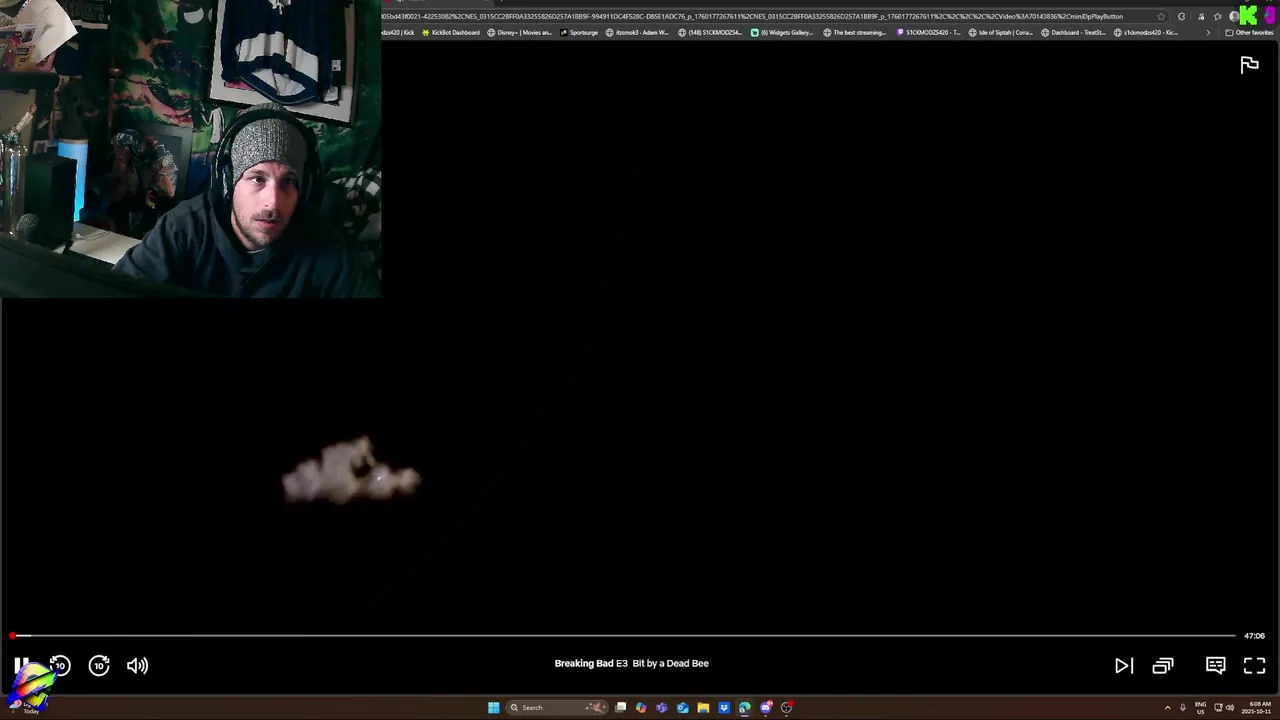Open the system volume tray icon
The height and width of the screenshot is (720, 1280).
point(1230,707)
